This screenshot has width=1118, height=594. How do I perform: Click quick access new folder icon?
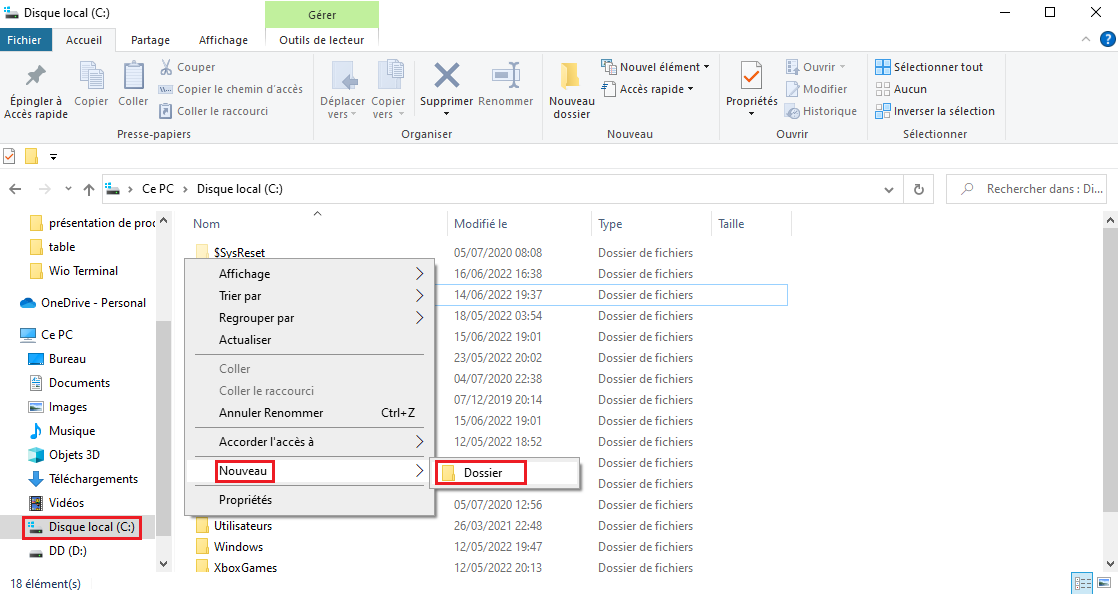31,156
